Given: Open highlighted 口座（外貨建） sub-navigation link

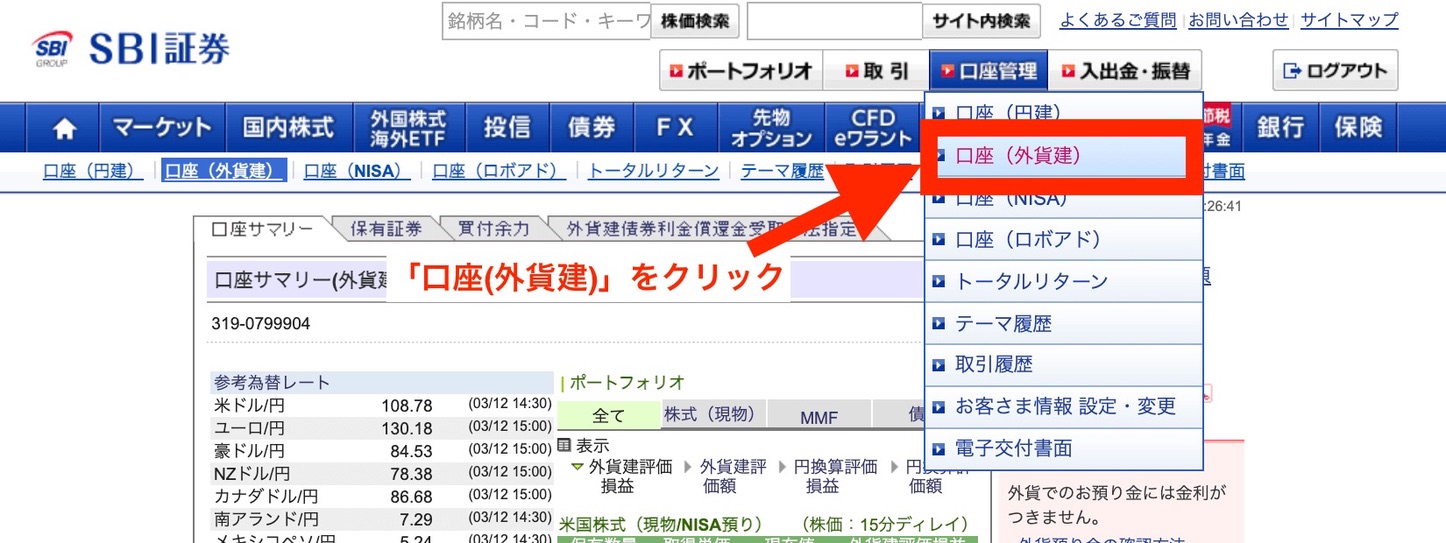Looking at the screenshot, I should click(224, 171).
